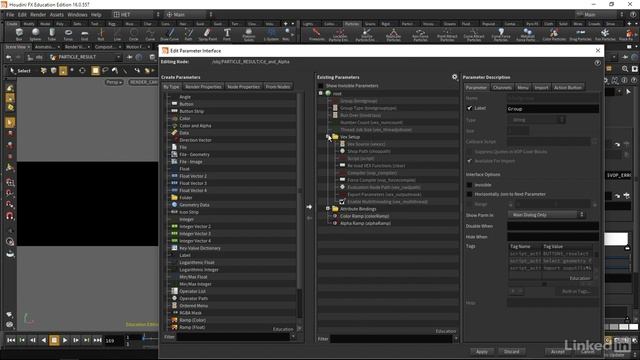
Task: Select Ramp (Color) parameter type
Action: click(192, 320)
